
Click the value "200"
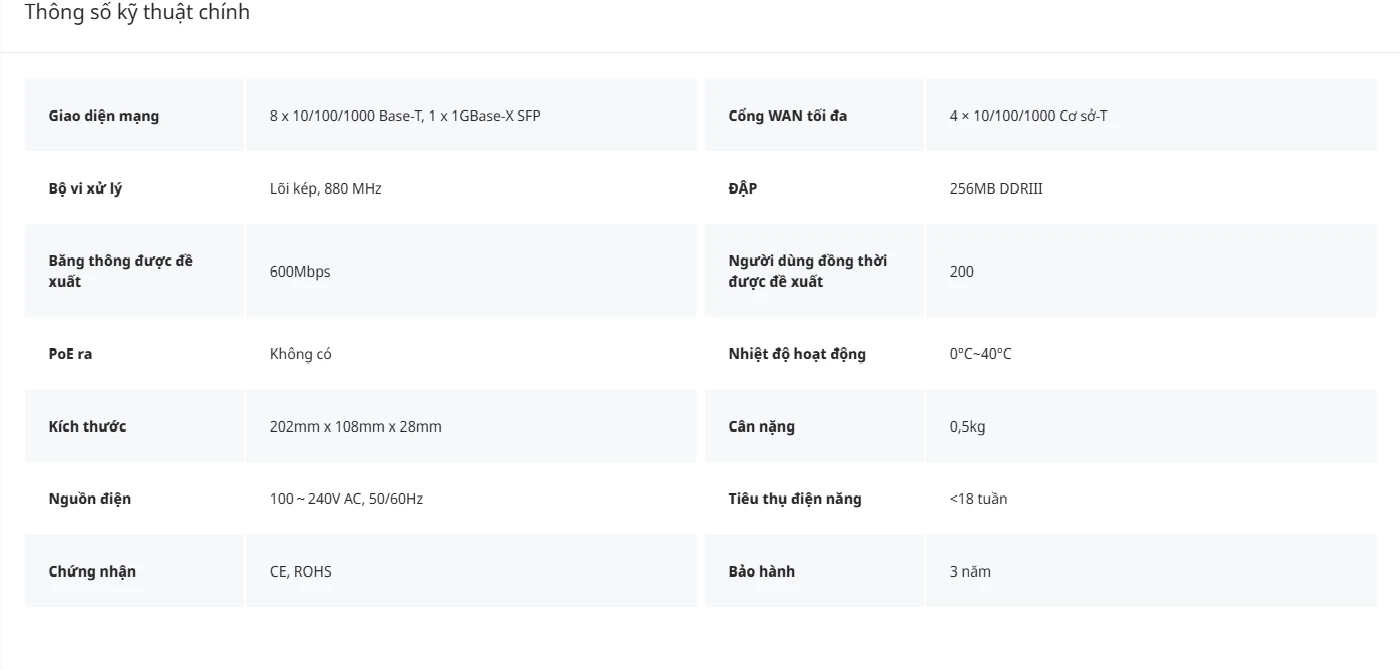(x=962, y=272)
